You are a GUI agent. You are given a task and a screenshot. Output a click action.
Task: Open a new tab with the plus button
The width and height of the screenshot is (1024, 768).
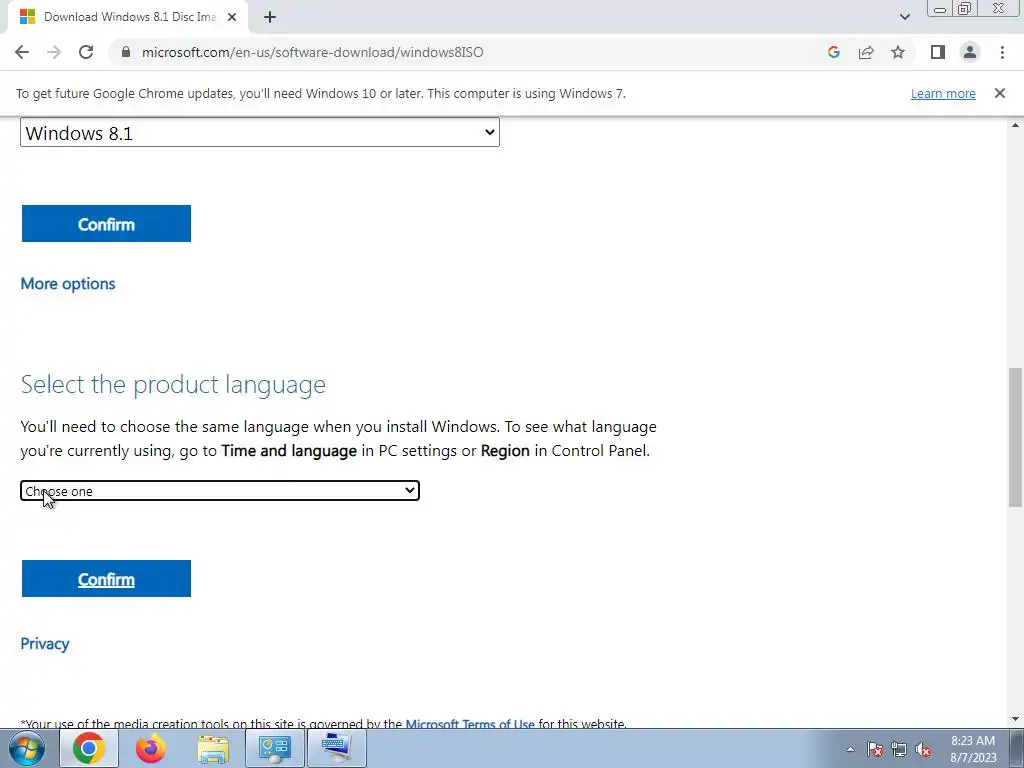270,17
